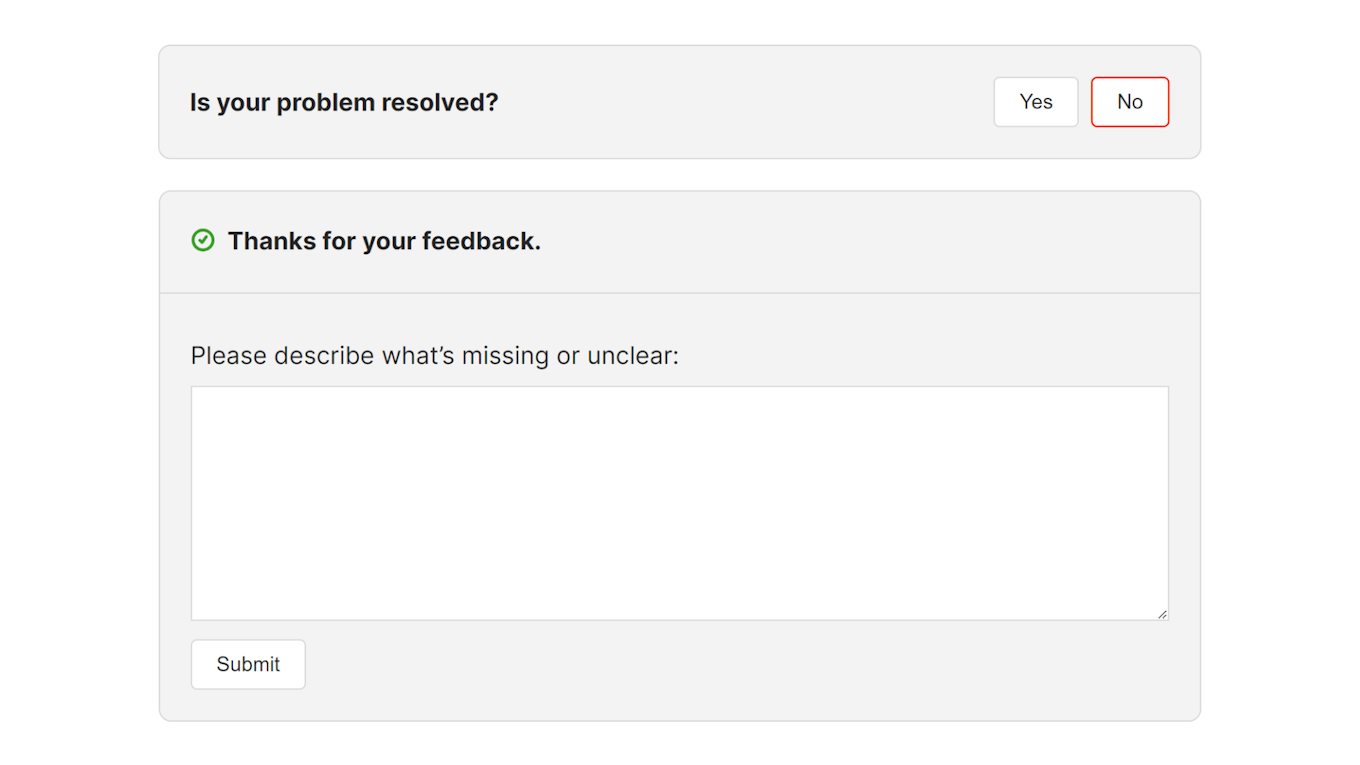Screen dimensions: 1360x765
Task: Click the textarea resize grip icon
Action: point(1162,614)
